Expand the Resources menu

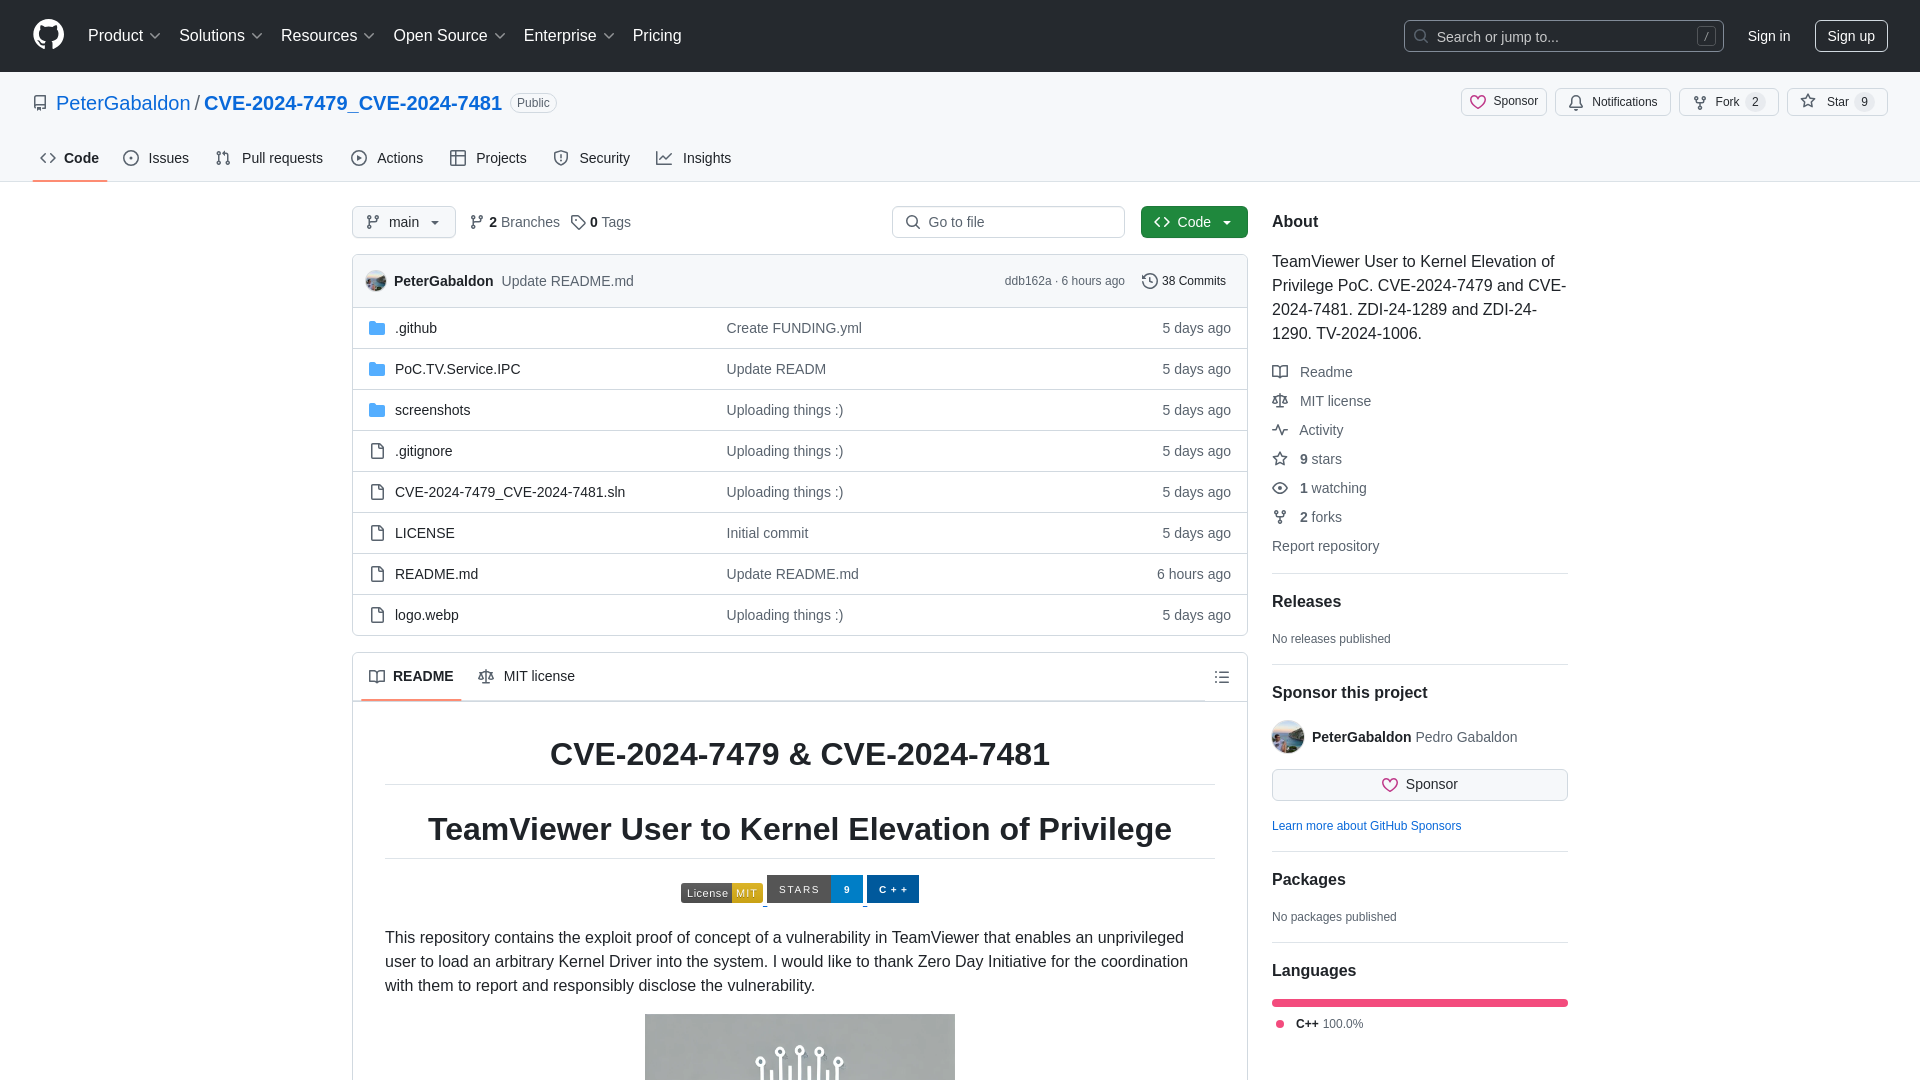[x=327, y=36]
